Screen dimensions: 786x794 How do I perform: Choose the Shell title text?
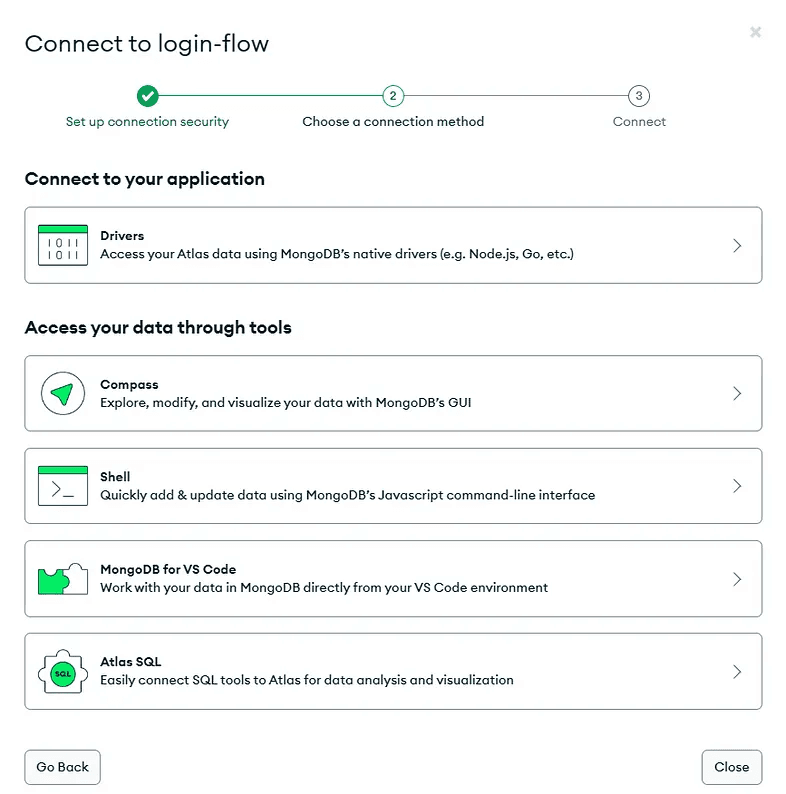pyautogui.click(x=115, y=477)
